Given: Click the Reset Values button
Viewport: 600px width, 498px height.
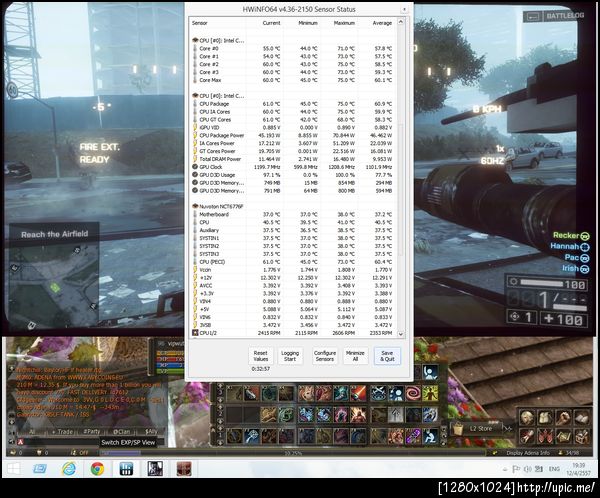Looking at the screenshot, I should (261, 356).
